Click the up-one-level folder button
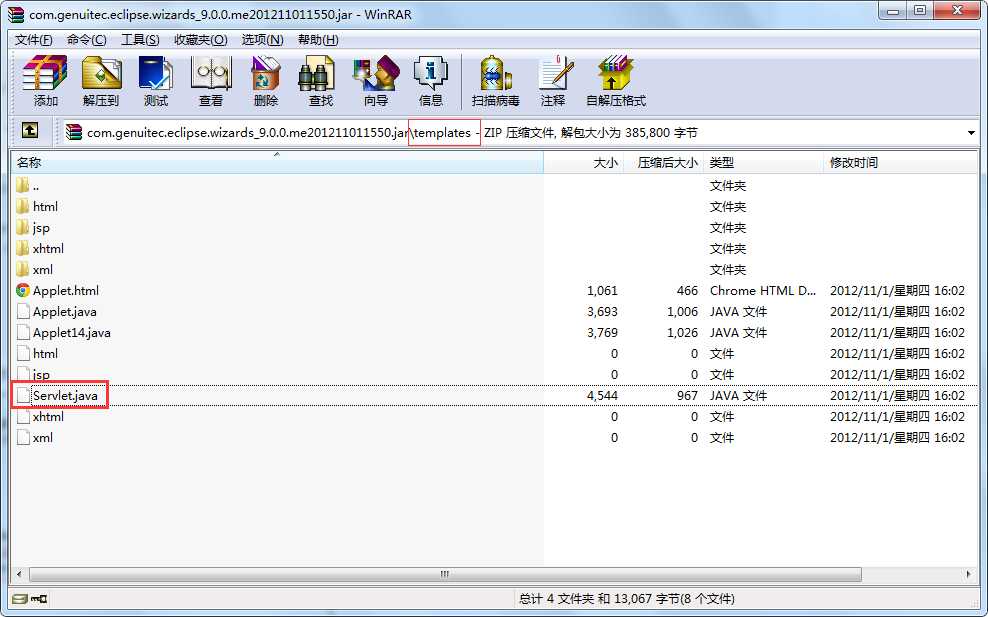The height and width of the screenshot is (617, 988). tap(30, 131)
